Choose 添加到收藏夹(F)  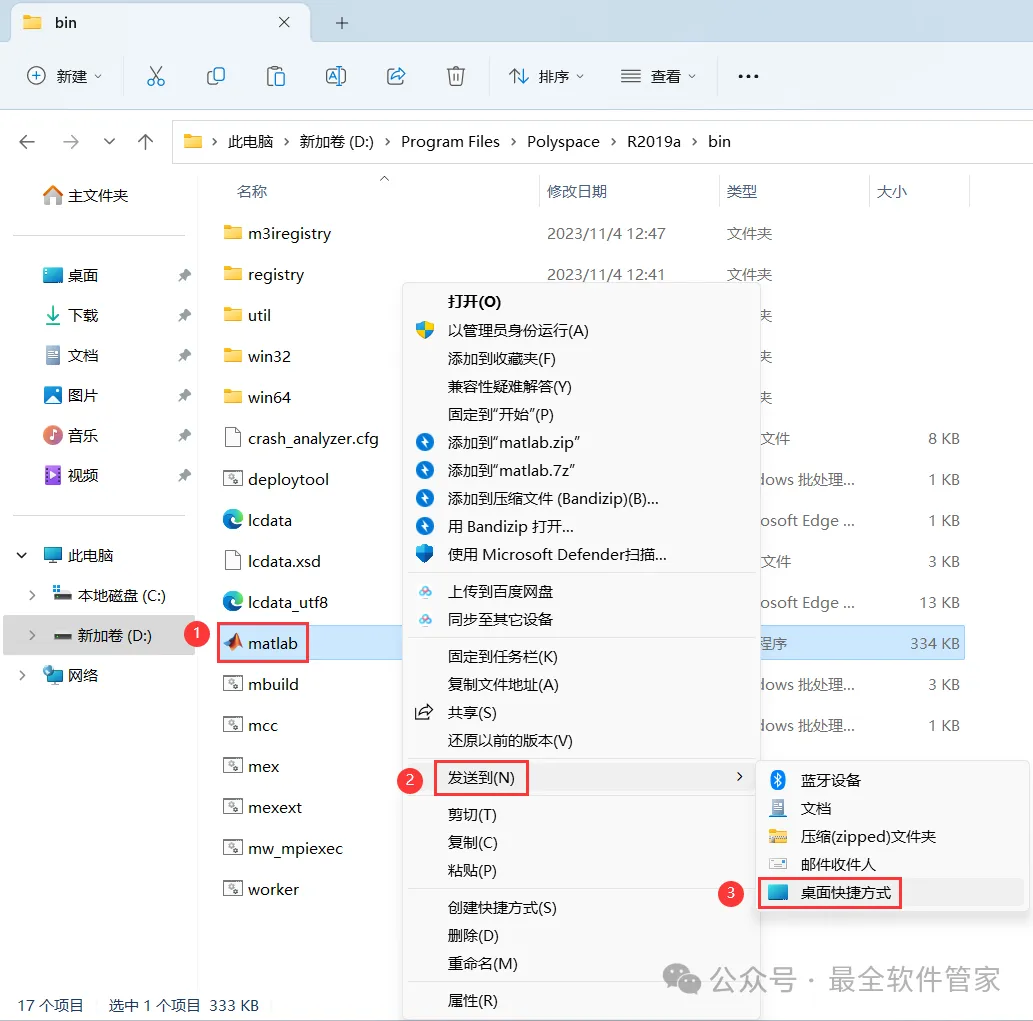point(501,359)
